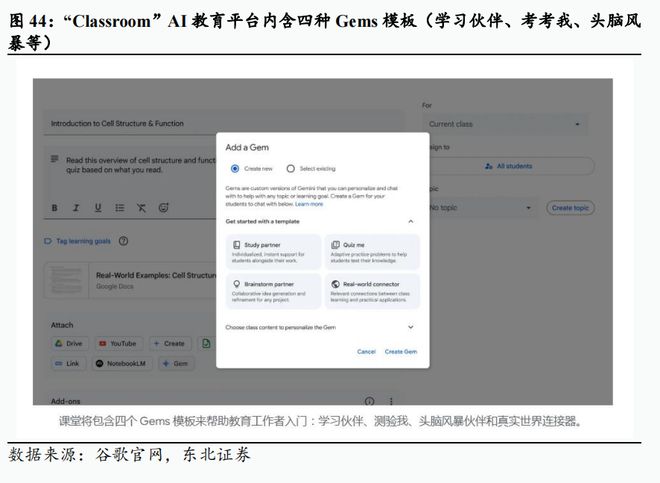This screenshot has height=483, width=660.
Task: Cancel the Add a Gem dialog
Action: point(366,352)
